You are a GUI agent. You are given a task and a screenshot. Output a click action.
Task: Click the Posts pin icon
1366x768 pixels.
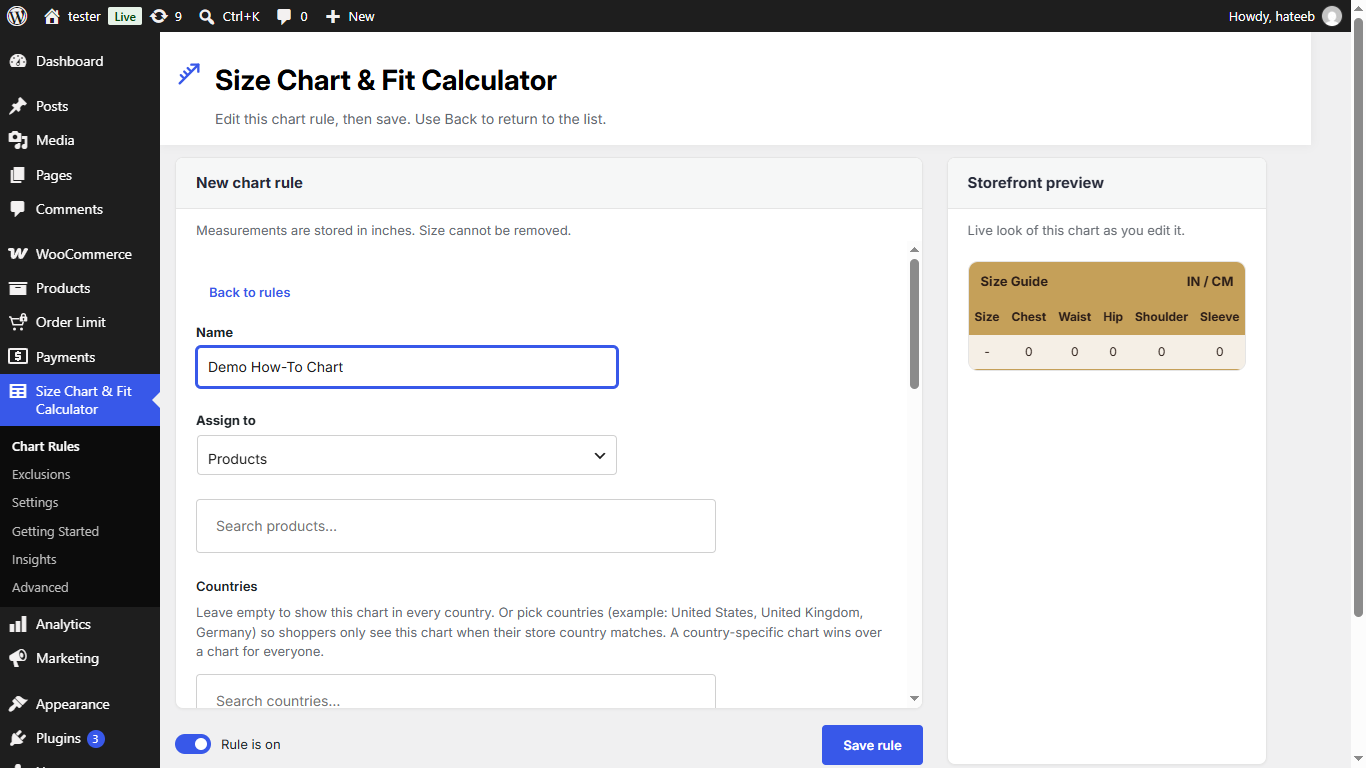click(x=18, y=106)
